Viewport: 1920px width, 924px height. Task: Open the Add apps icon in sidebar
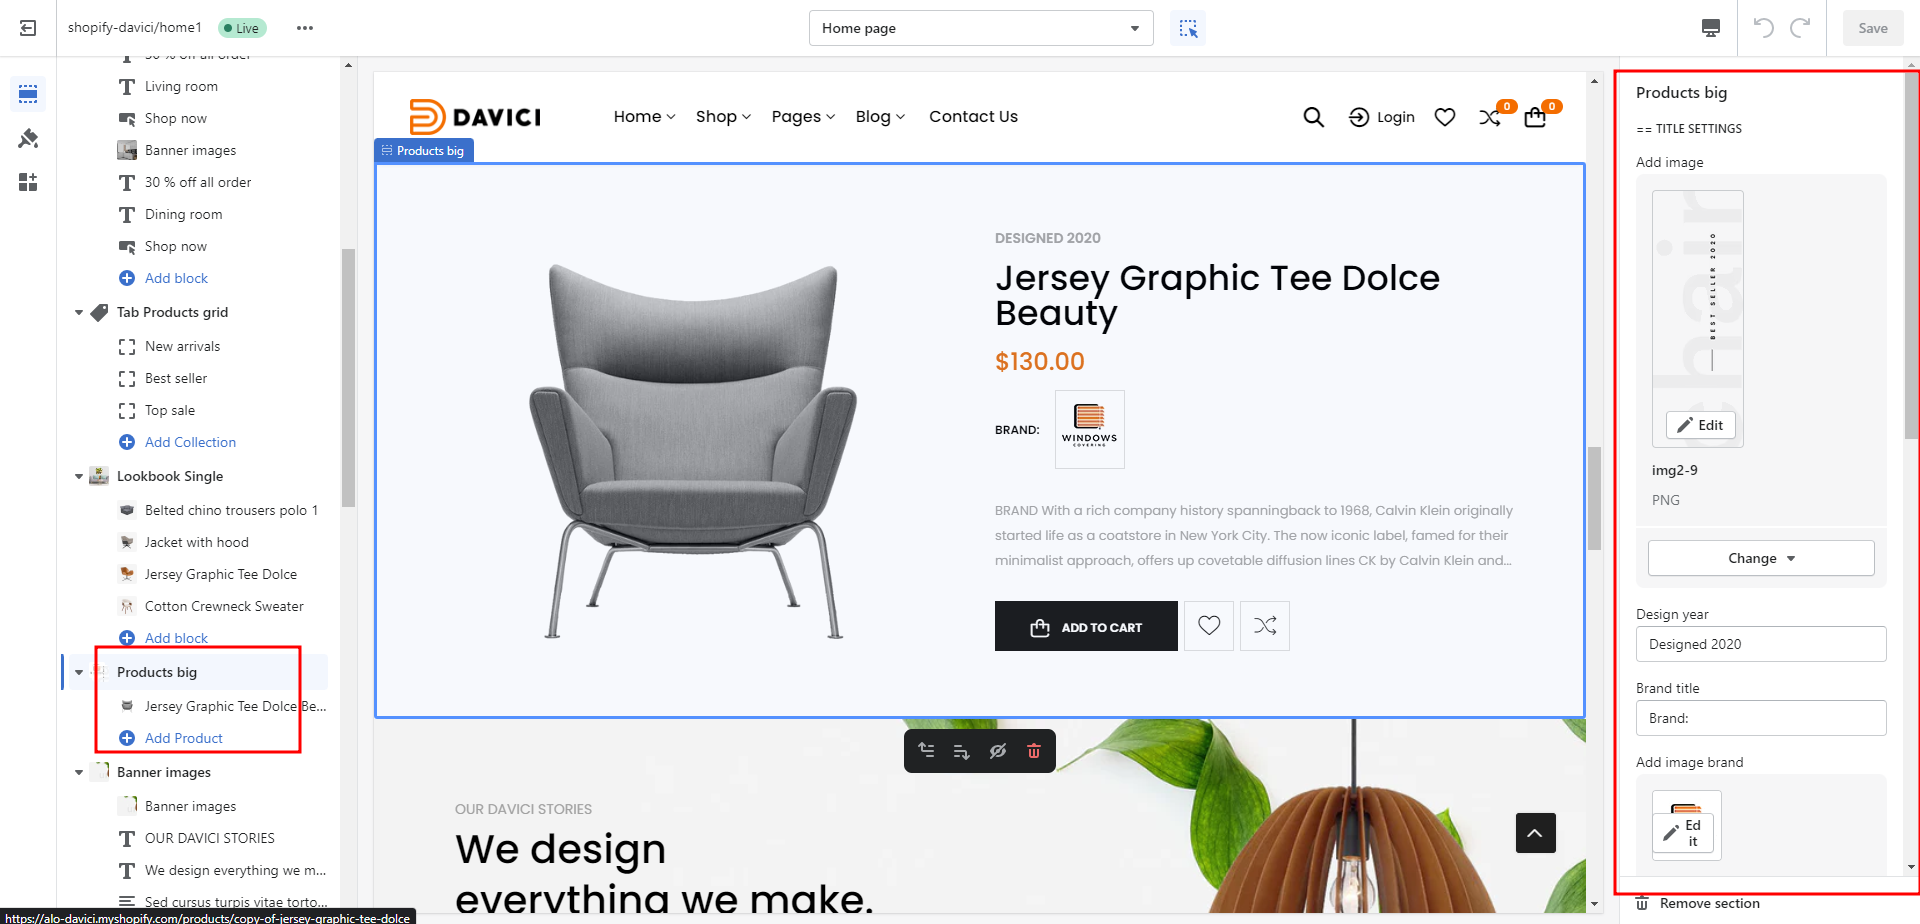point(28,182)
